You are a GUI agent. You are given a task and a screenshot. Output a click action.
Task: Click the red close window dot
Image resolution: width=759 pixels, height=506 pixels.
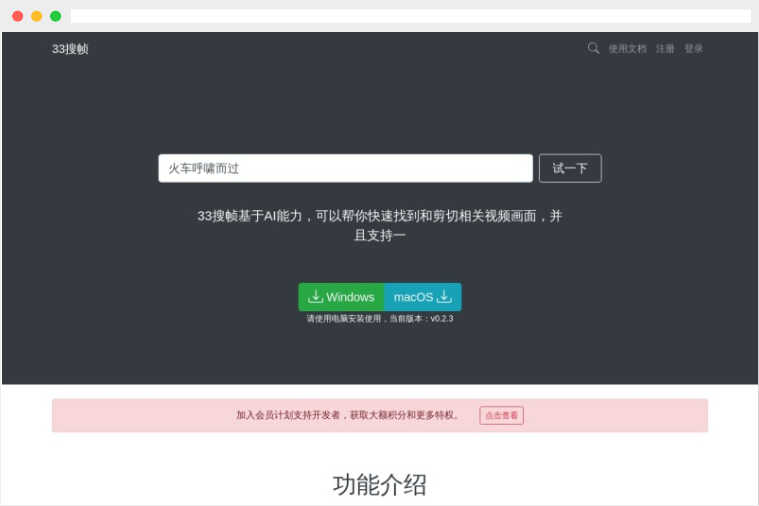(x=17, y=16)
